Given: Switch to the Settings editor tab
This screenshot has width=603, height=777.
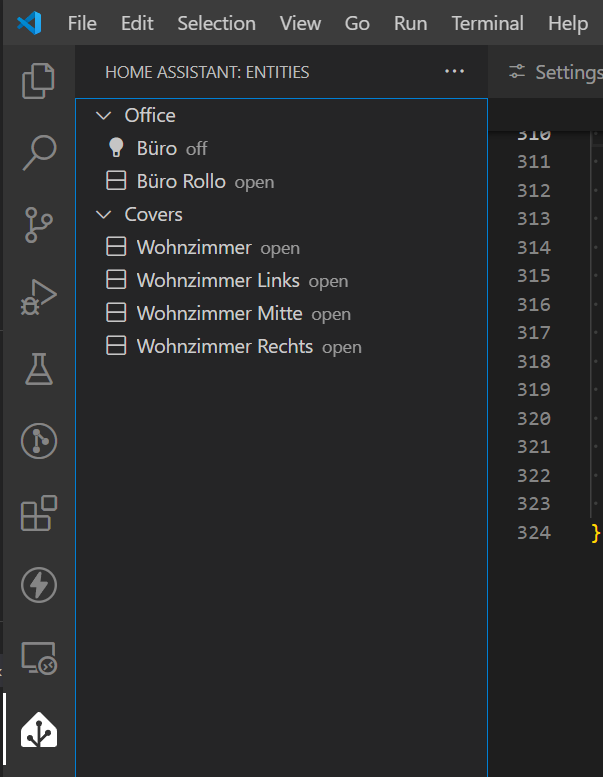Looking at the screenshot, I should [x=546, y=72].
